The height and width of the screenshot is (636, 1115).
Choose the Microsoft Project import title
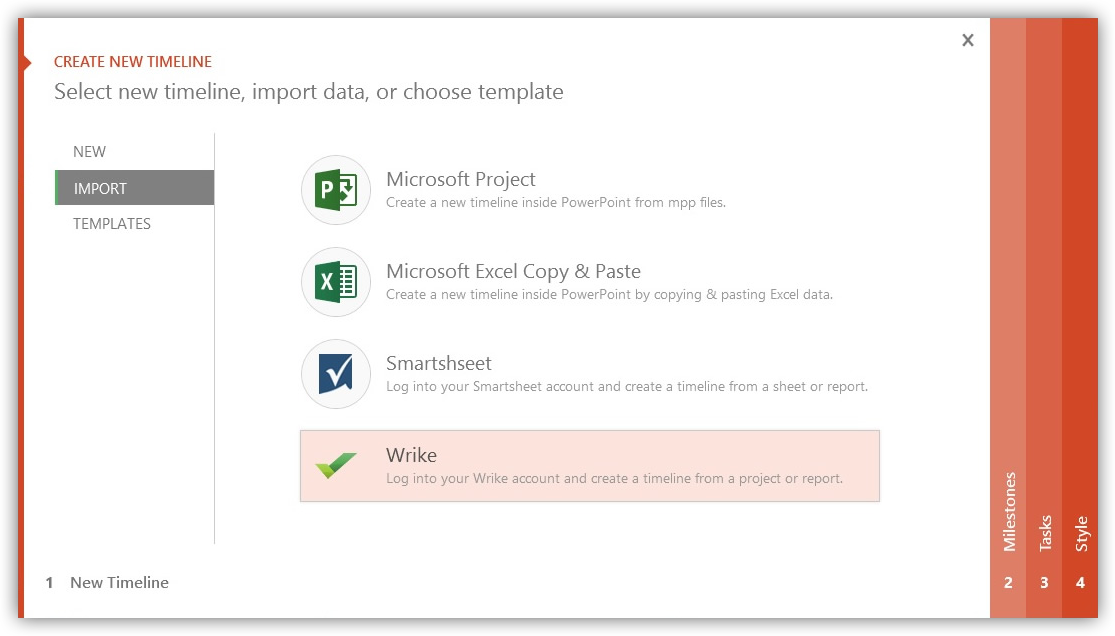coord(461,180)
